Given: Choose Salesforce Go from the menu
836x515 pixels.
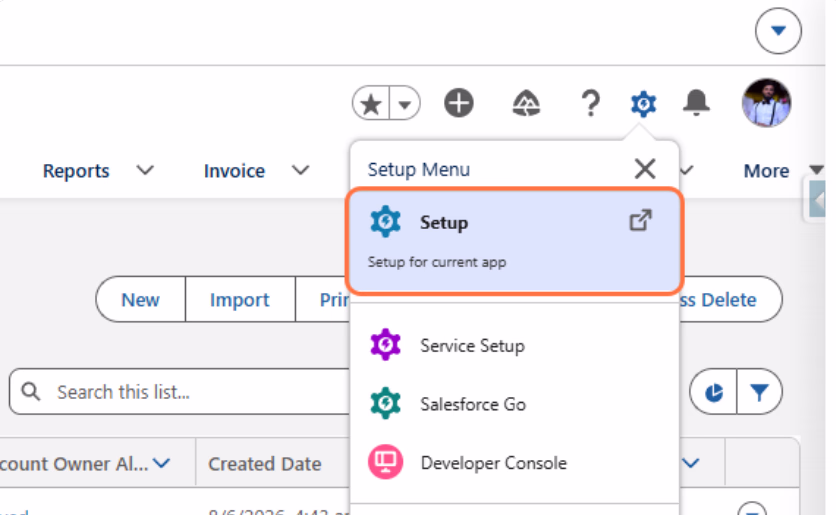Looking at the screenshot, I should [515, 404].
